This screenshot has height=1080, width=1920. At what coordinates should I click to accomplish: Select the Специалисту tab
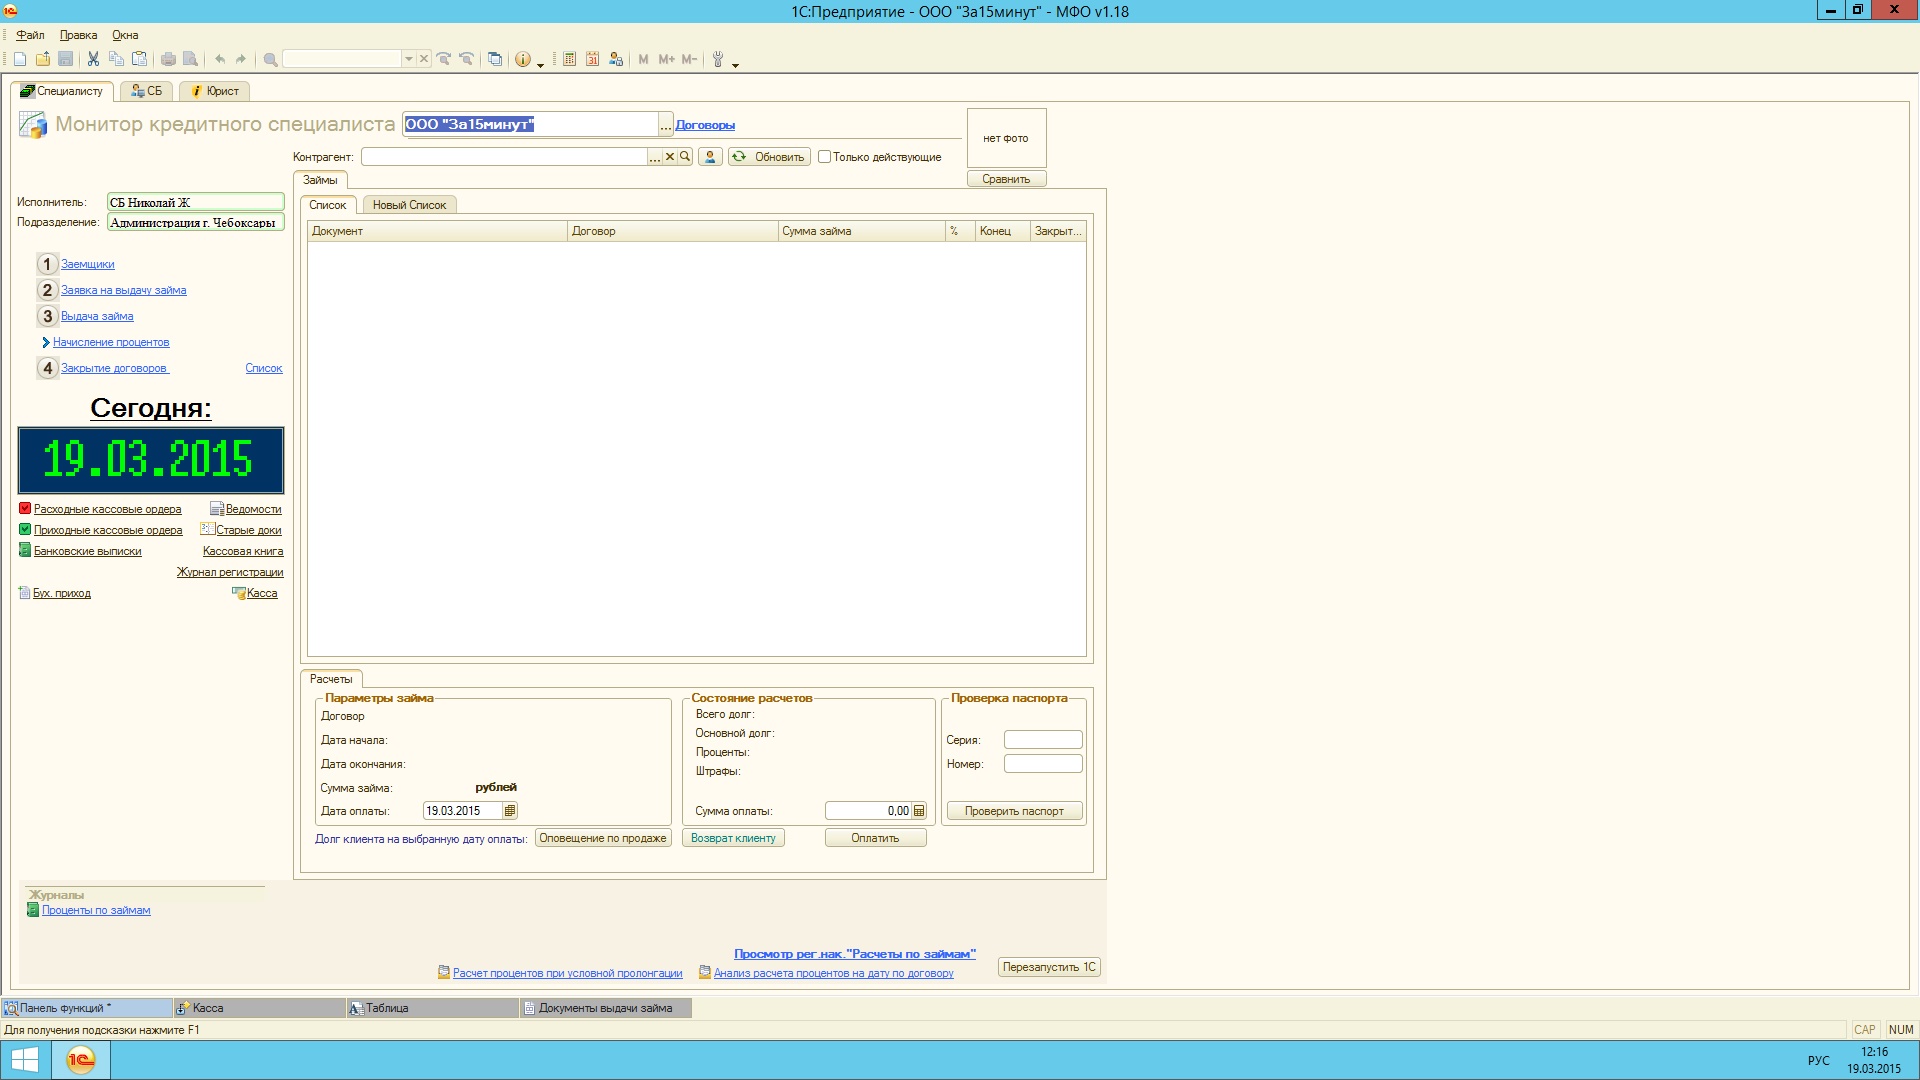pos(62,91)
